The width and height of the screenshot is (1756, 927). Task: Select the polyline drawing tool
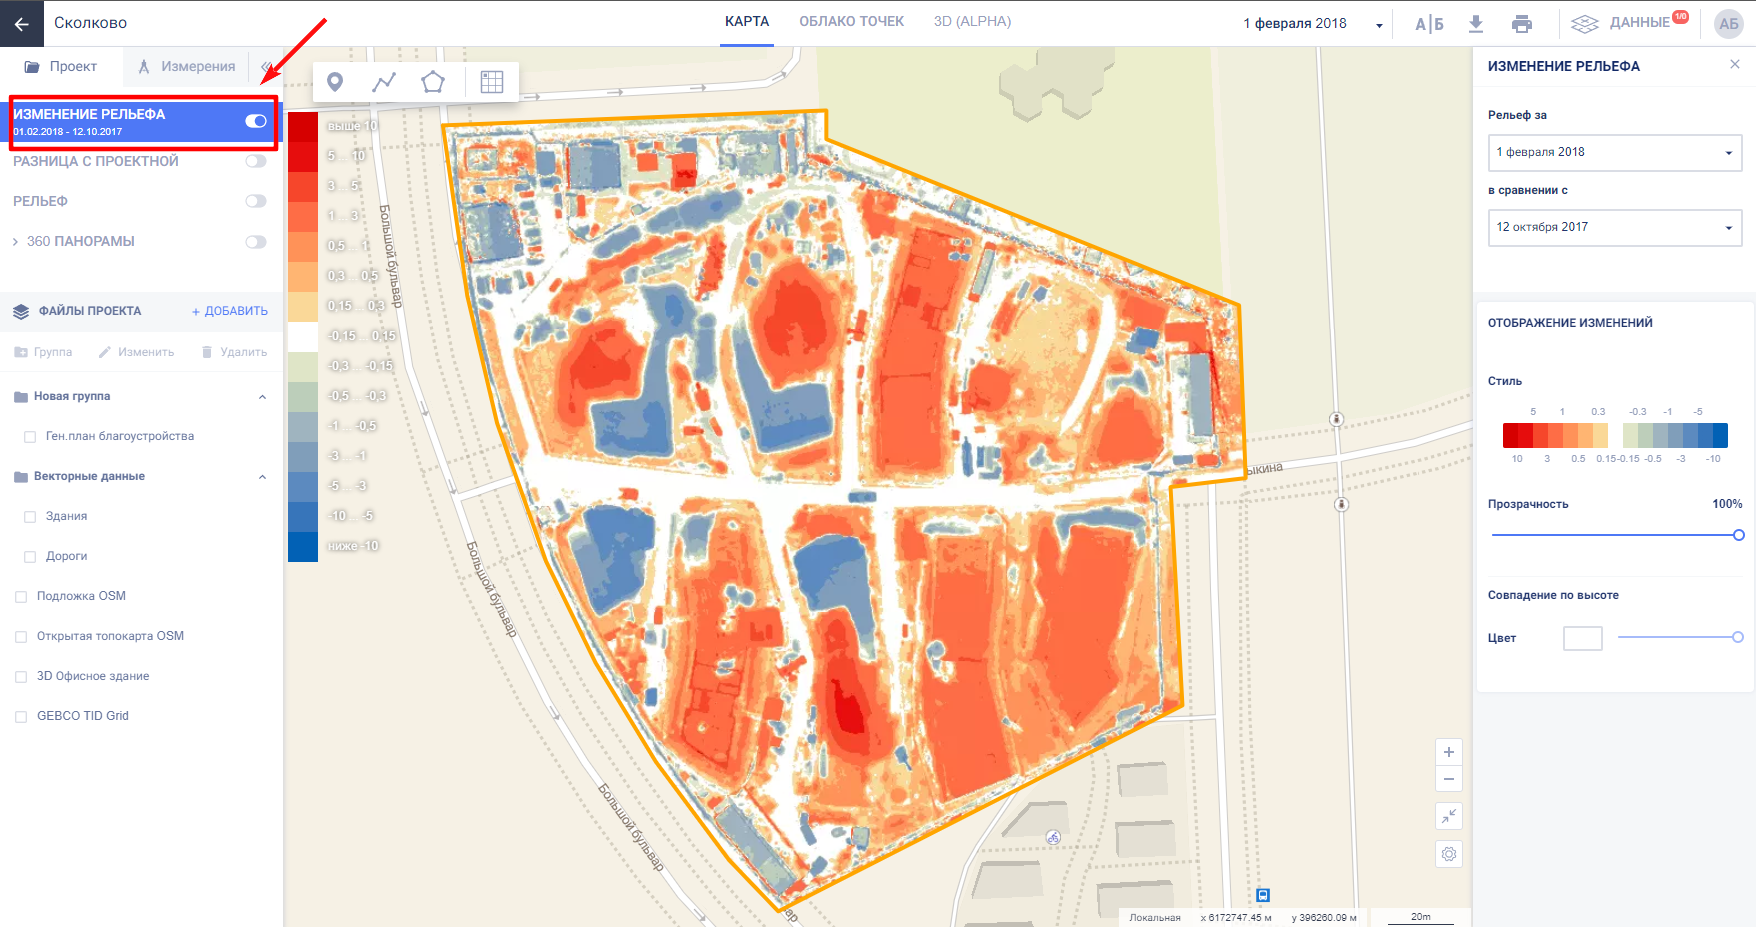tap(384, 82)
